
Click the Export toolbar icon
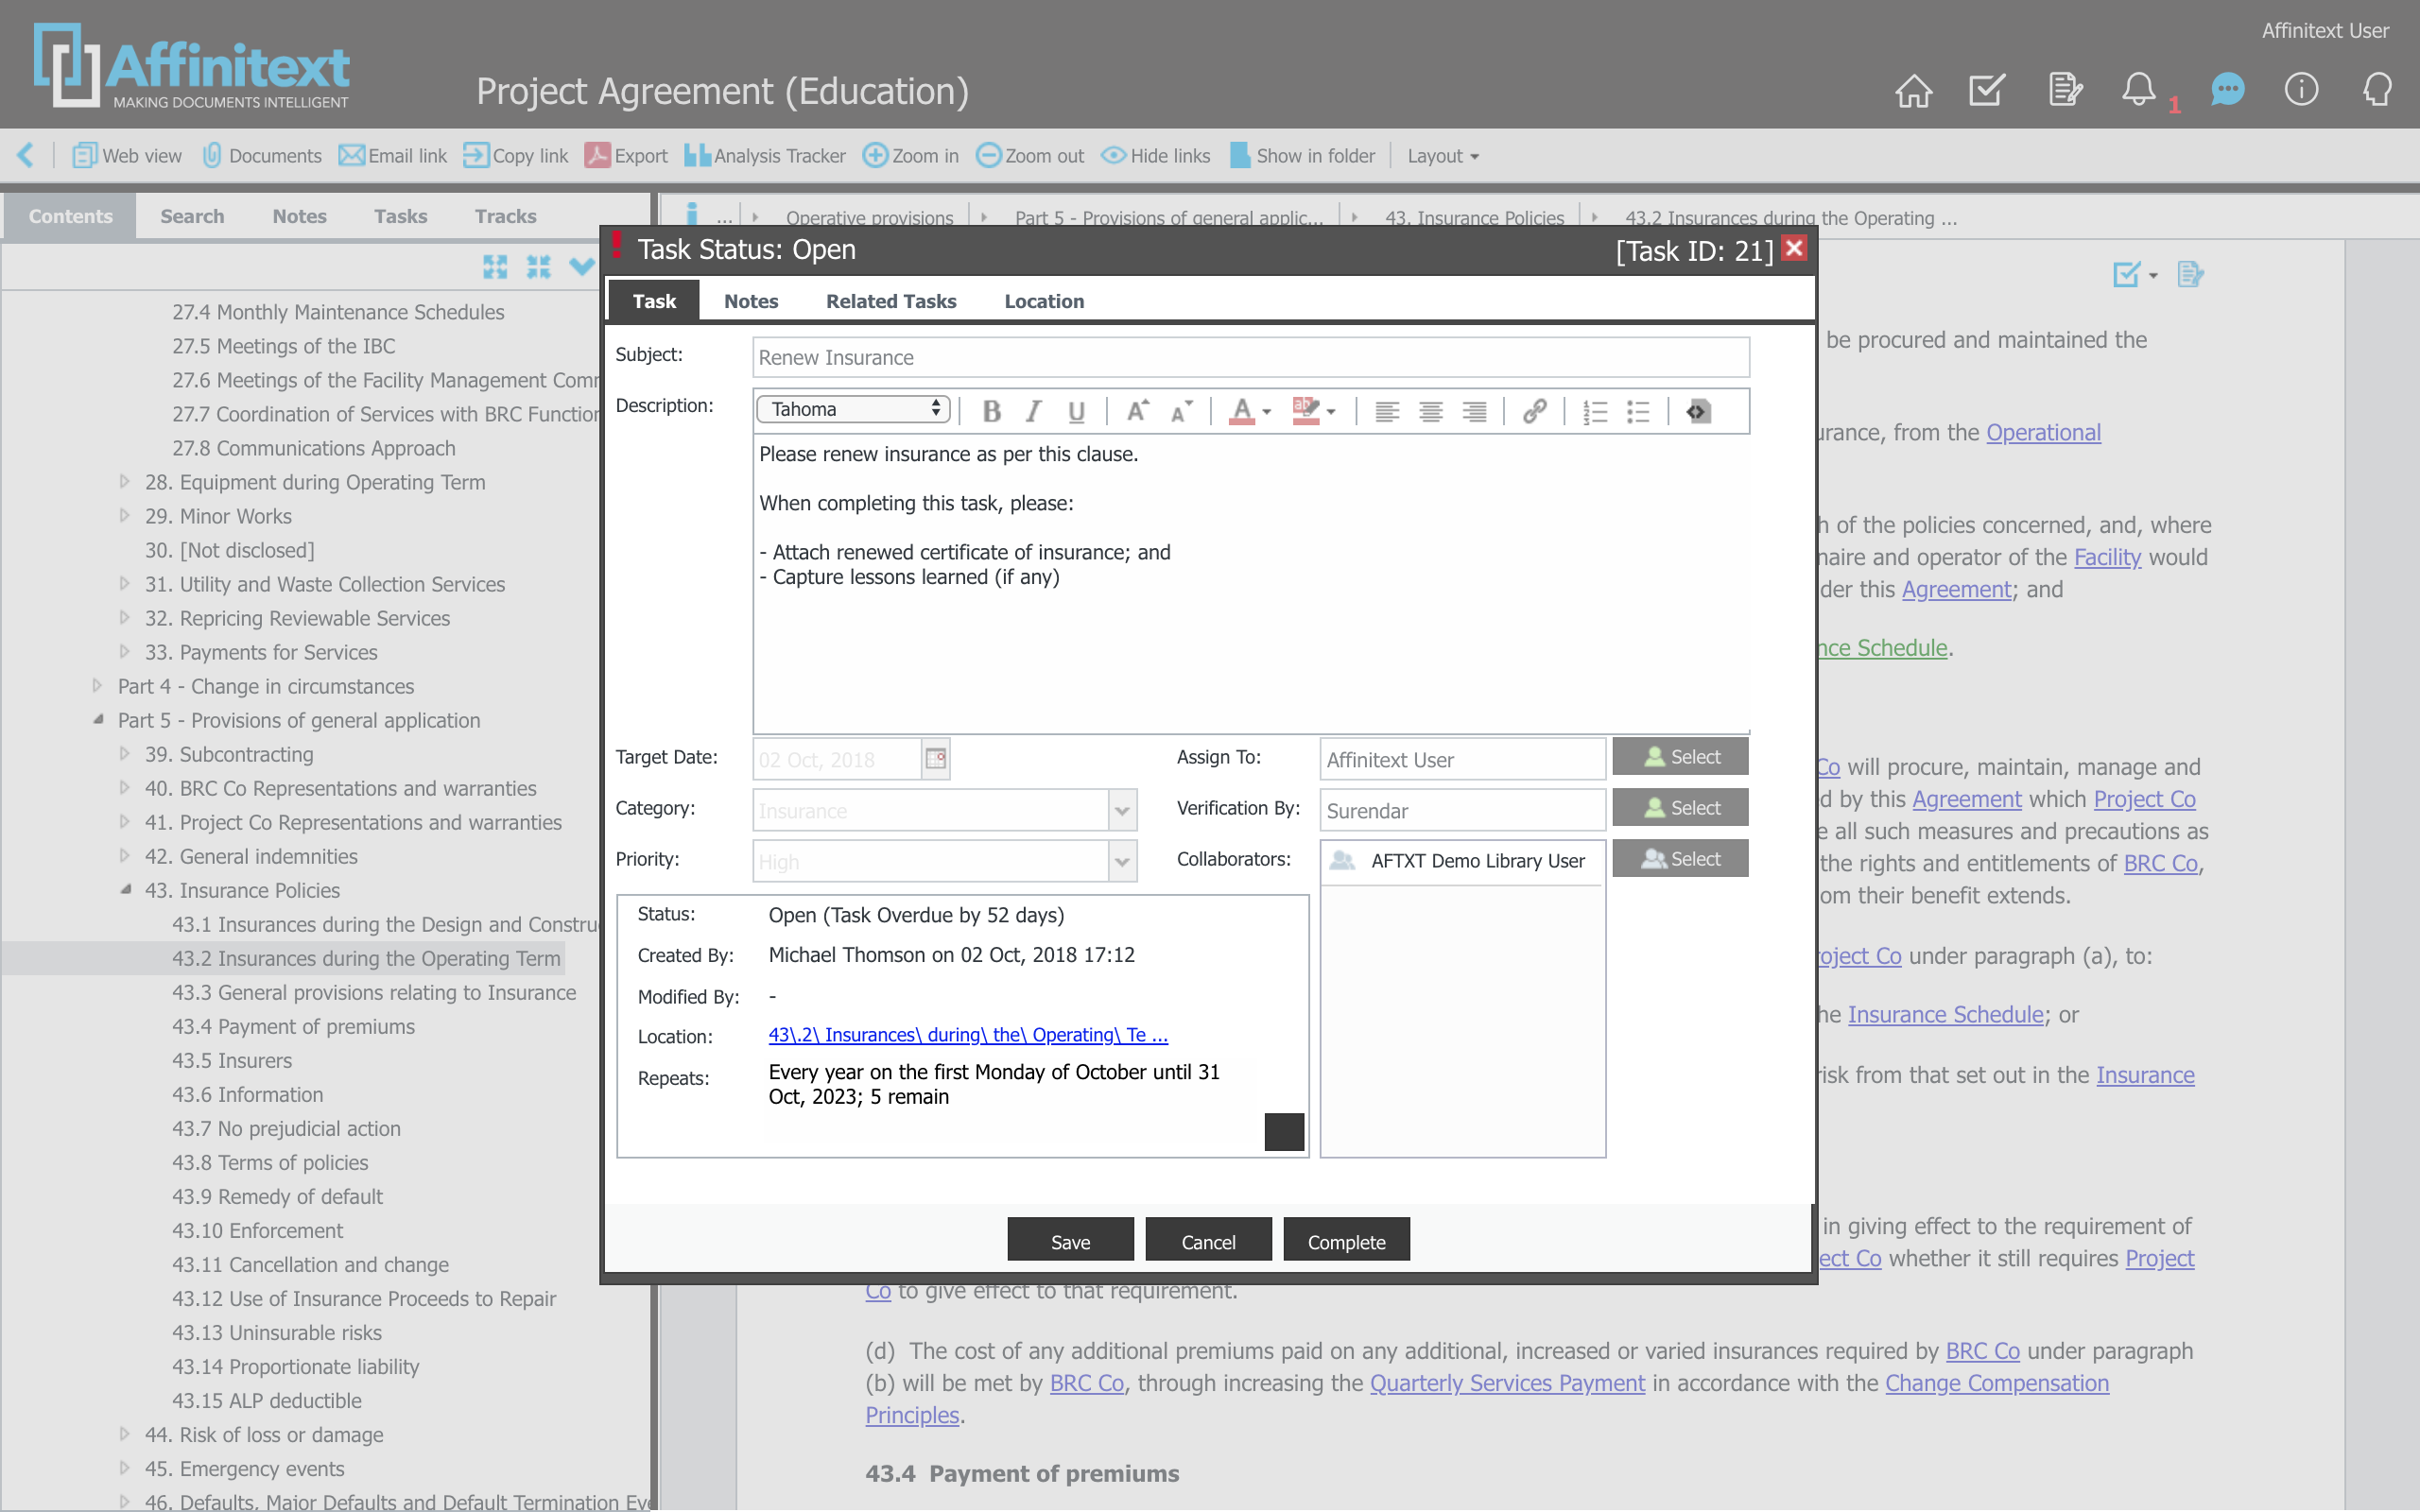click(x=626, y=156)
